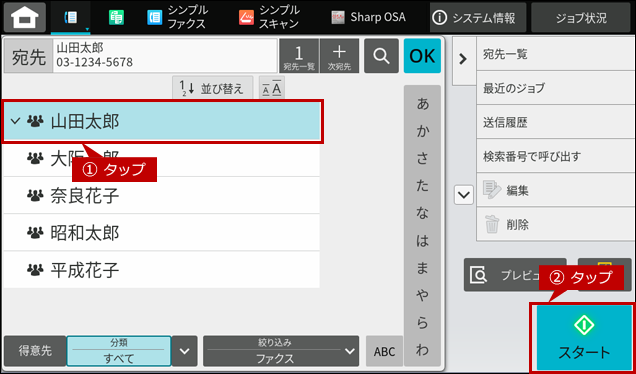Screen dimensions: 636x374
Task: Click the group icon beside 奈良花子
Action: (35, 196)
